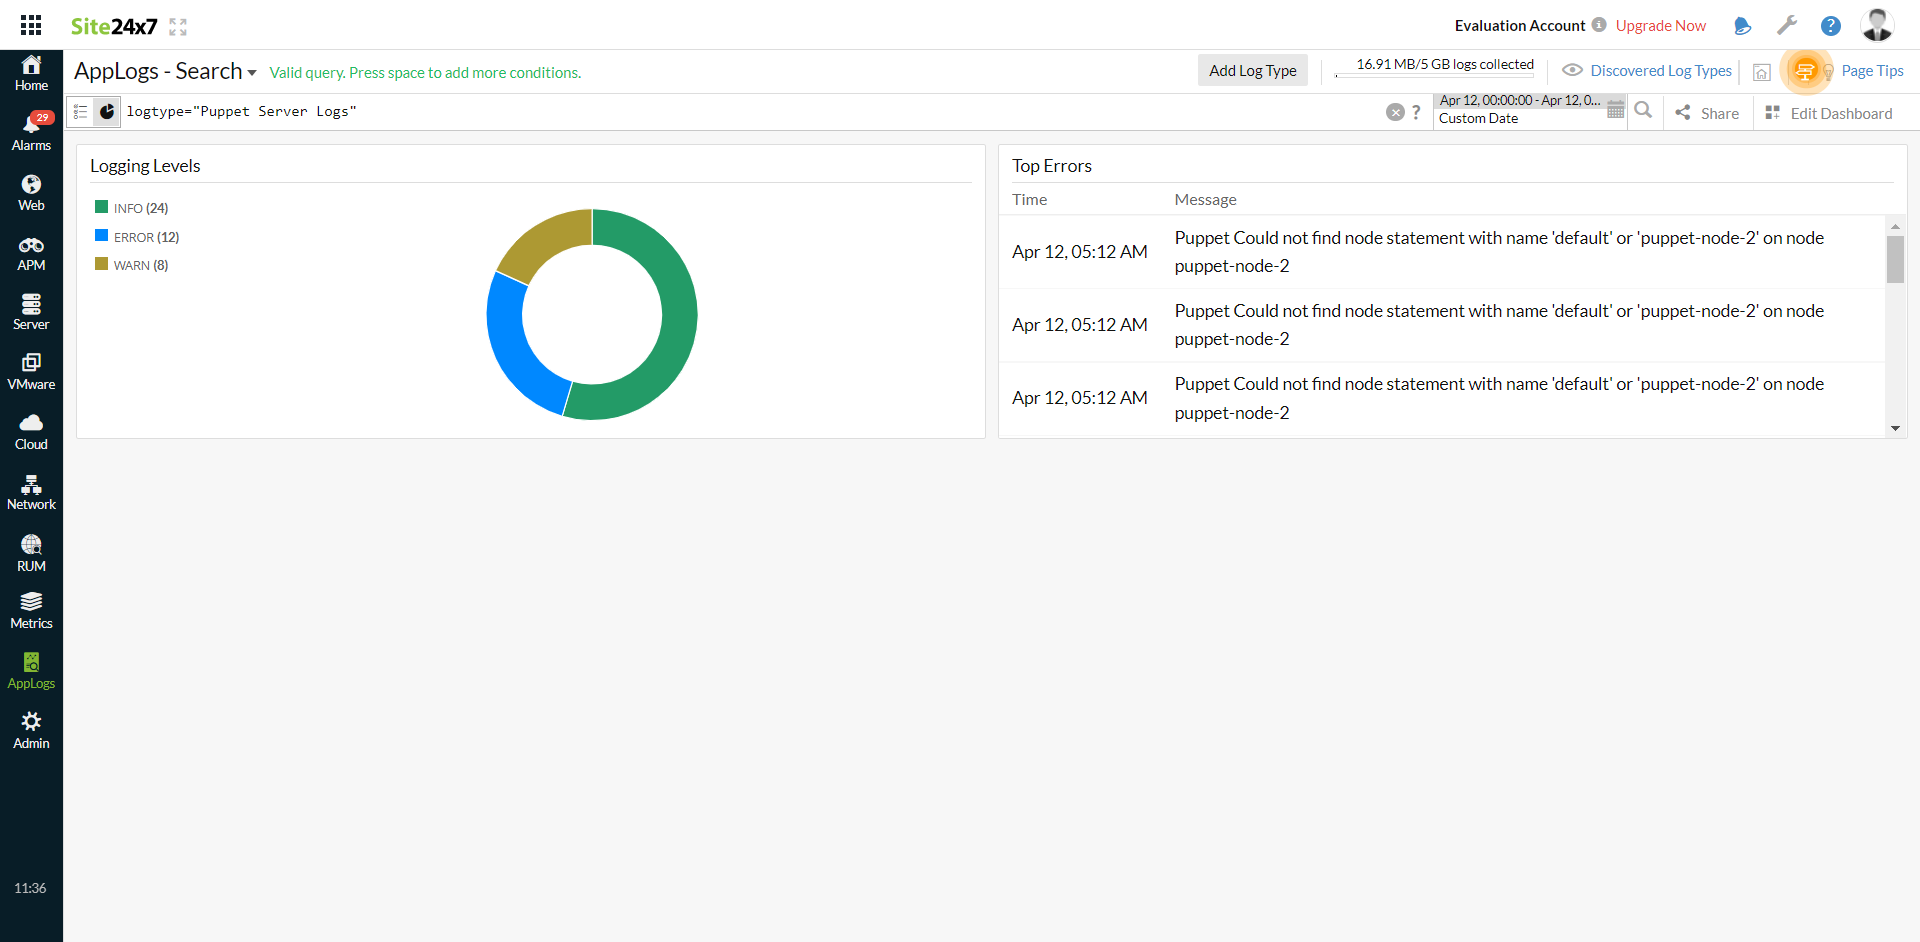1920x942 pixels.
Task: Switch to the Admin section
Action: click(x=31, y=728)
